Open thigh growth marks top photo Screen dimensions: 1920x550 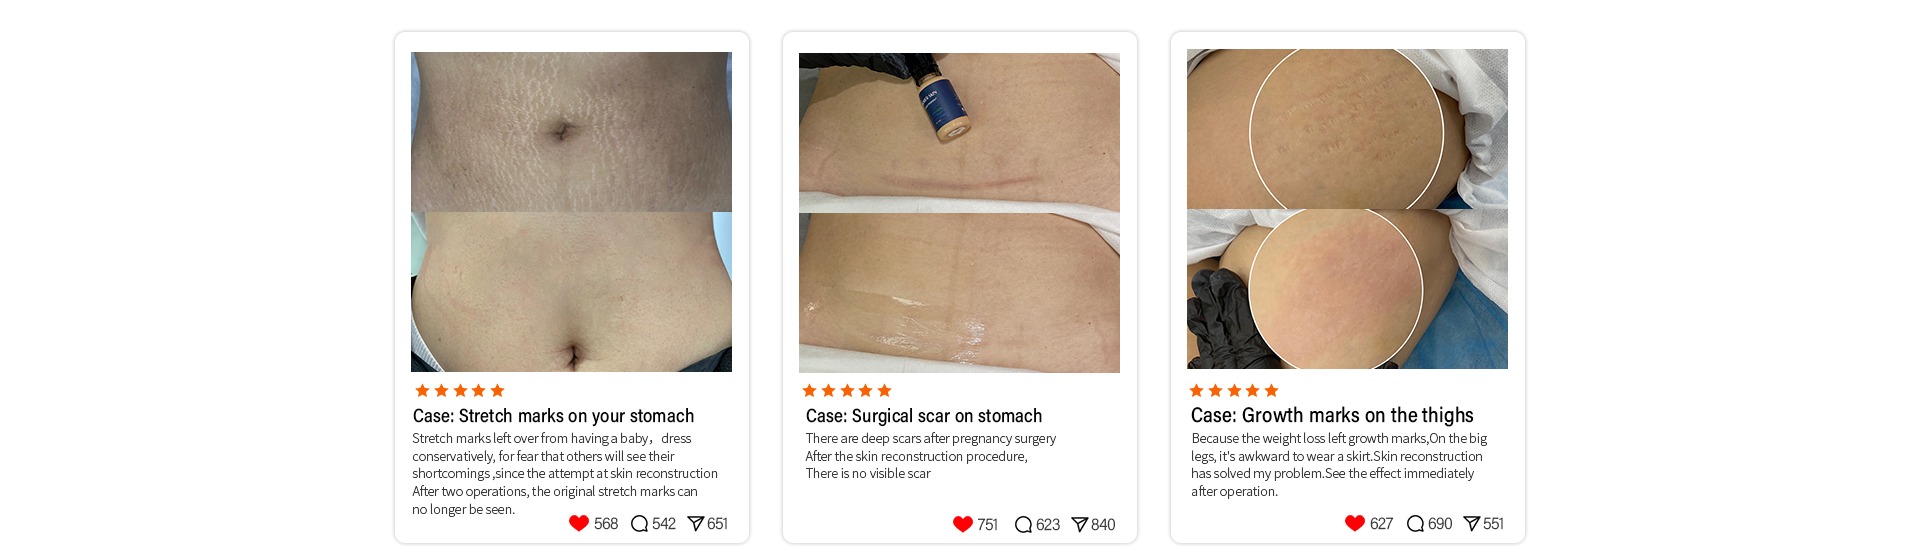point(1347,129)
